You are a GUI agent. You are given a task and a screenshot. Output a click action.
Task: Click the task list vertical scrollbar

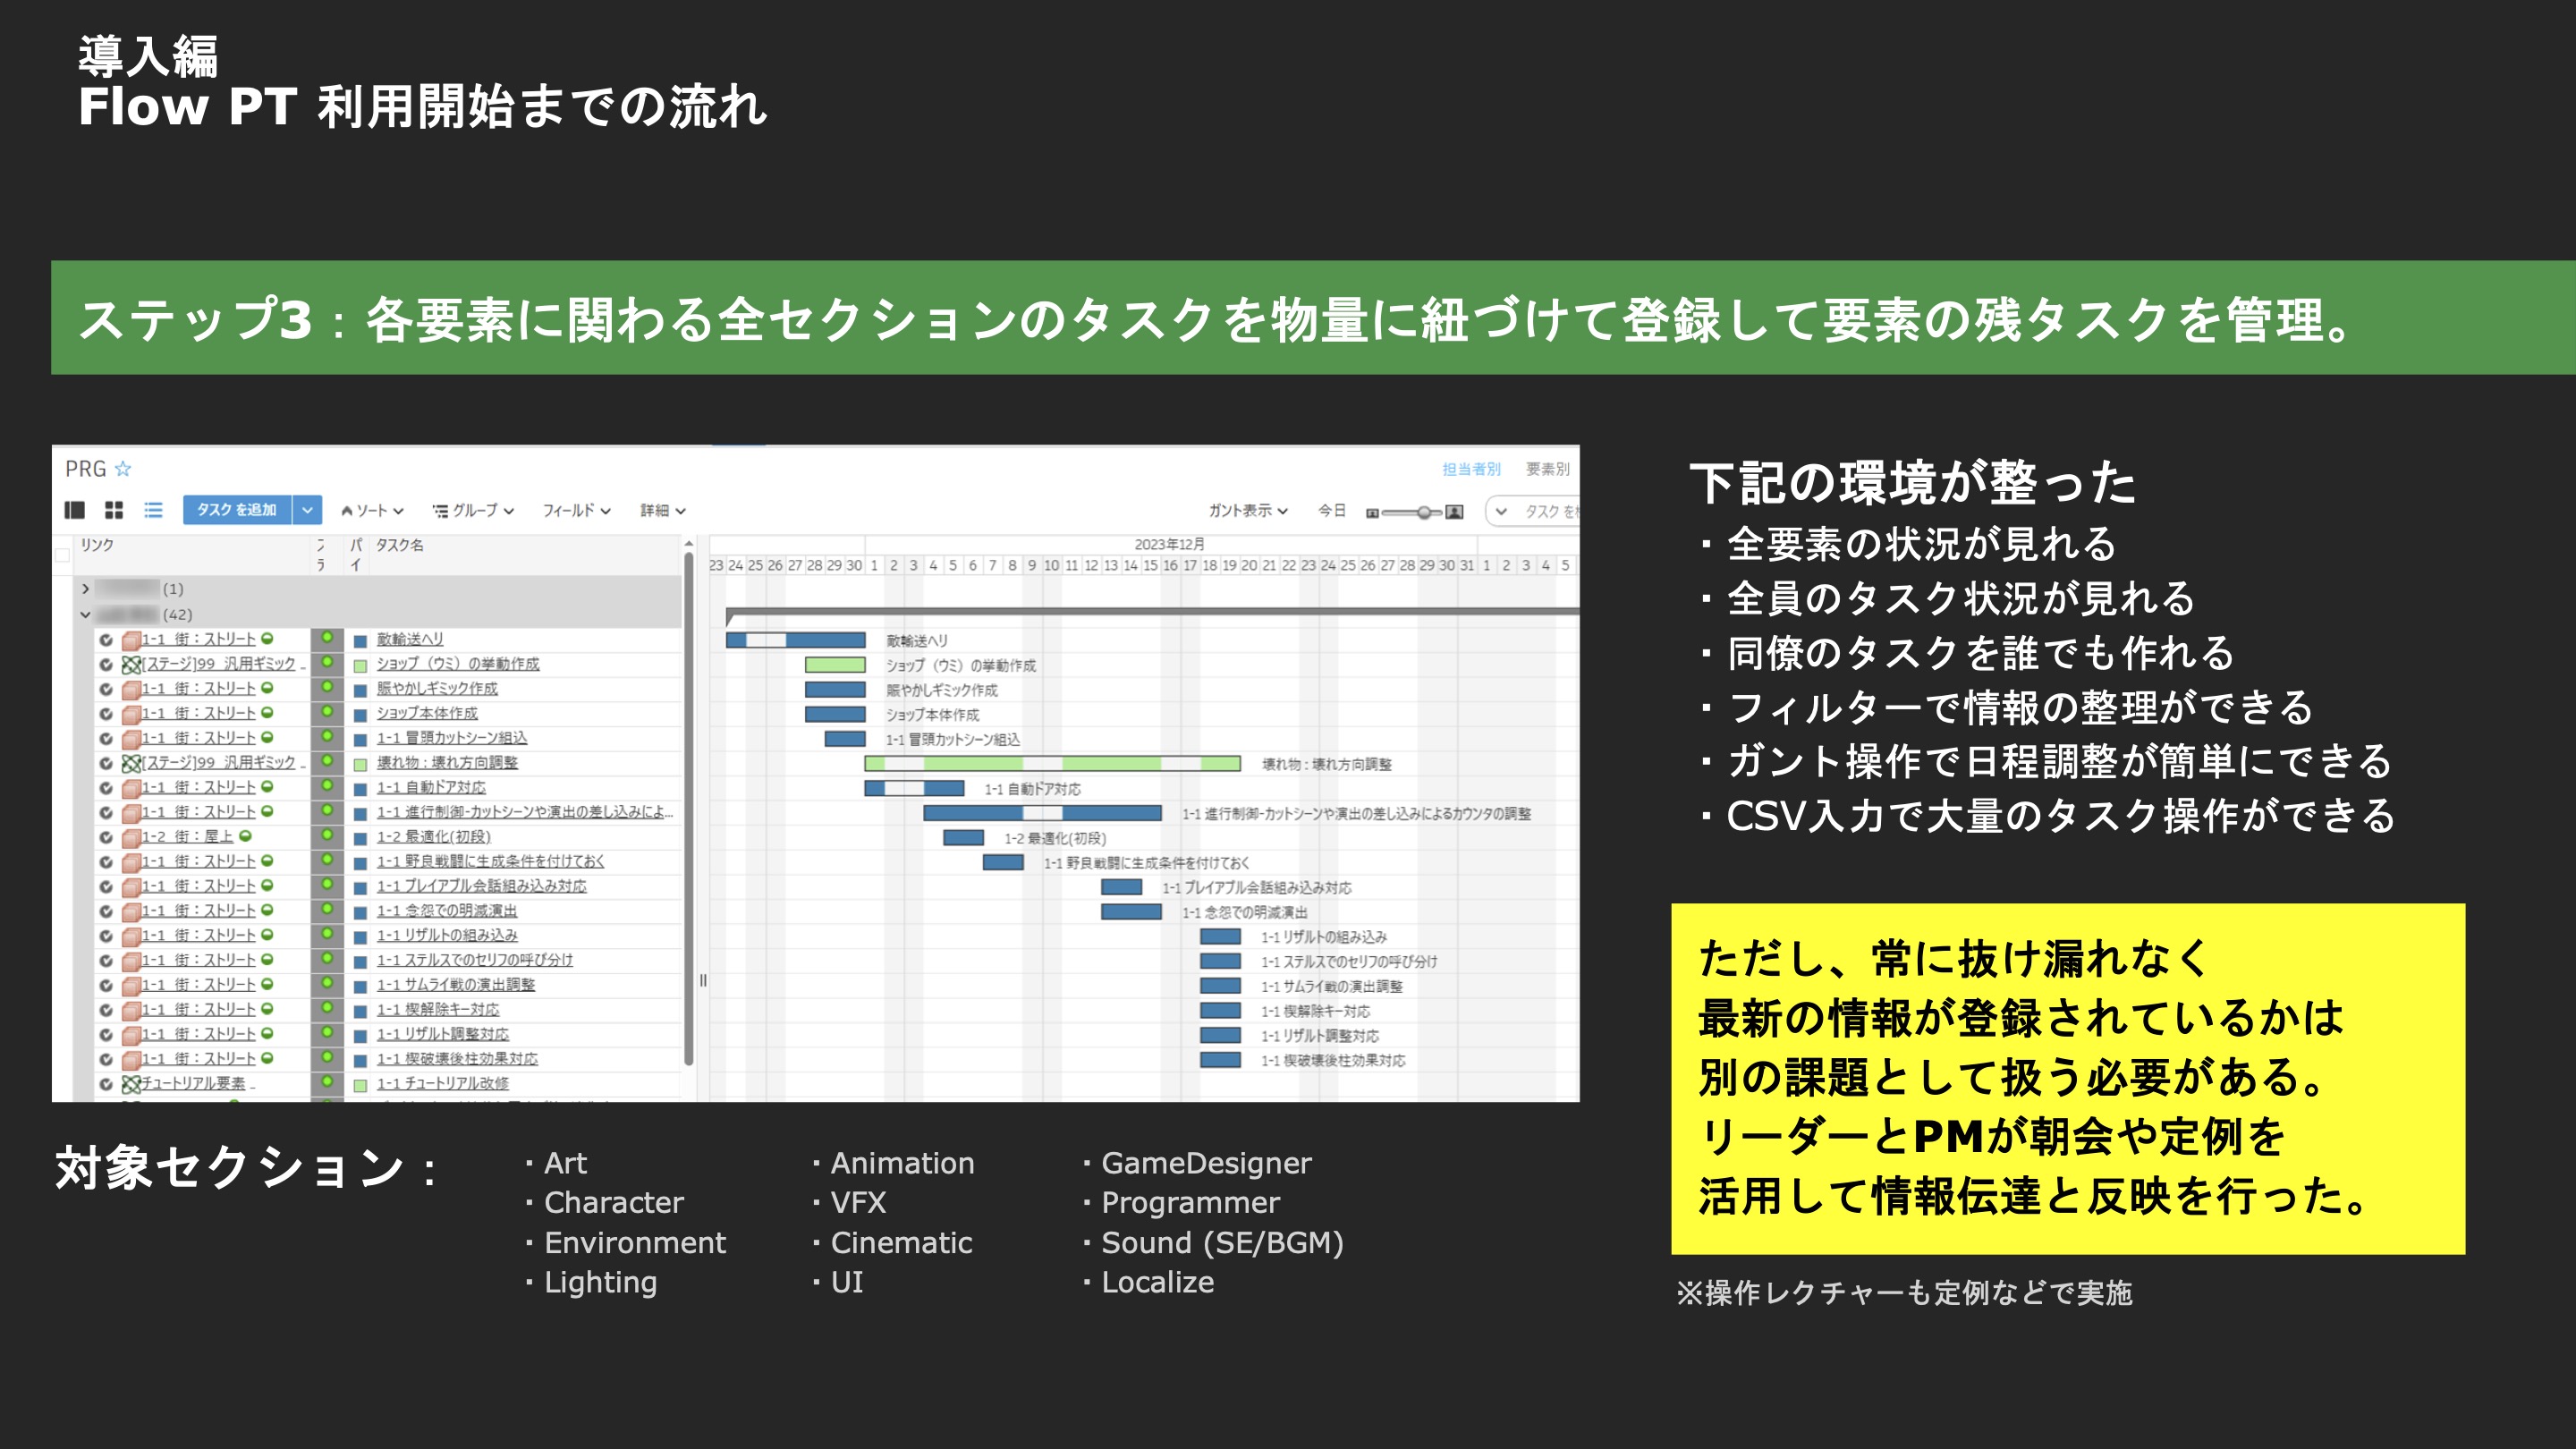click(x=688, y=810)
